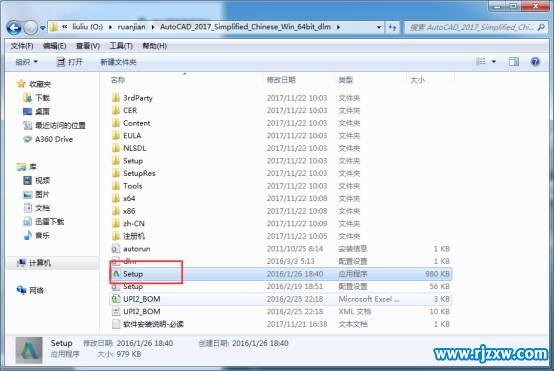
Task: Click the Back navigation arrow
Action: click(x=14, y=28)
